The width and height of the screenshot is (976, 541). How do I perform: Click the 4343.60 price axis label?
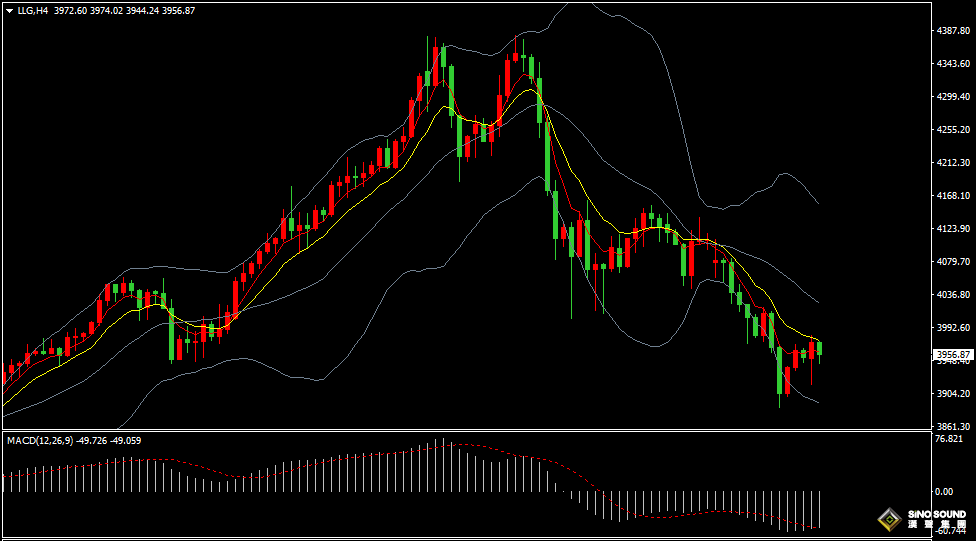tap(952, 64)
